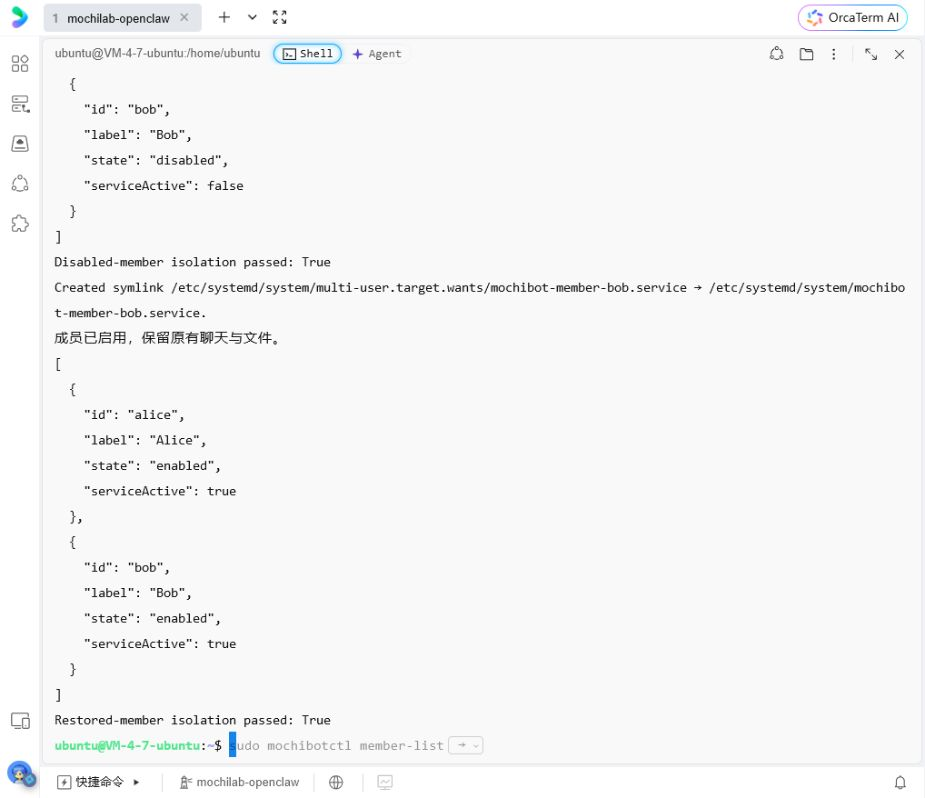Screen dimensions: 925x798
Task: Click the cluster icon in terminal header
Action: 776,54
